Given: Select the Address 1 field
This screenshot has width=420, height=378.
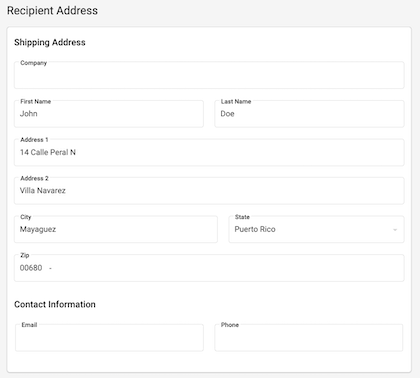Looking at the screenshot, I should pos(209,152).
